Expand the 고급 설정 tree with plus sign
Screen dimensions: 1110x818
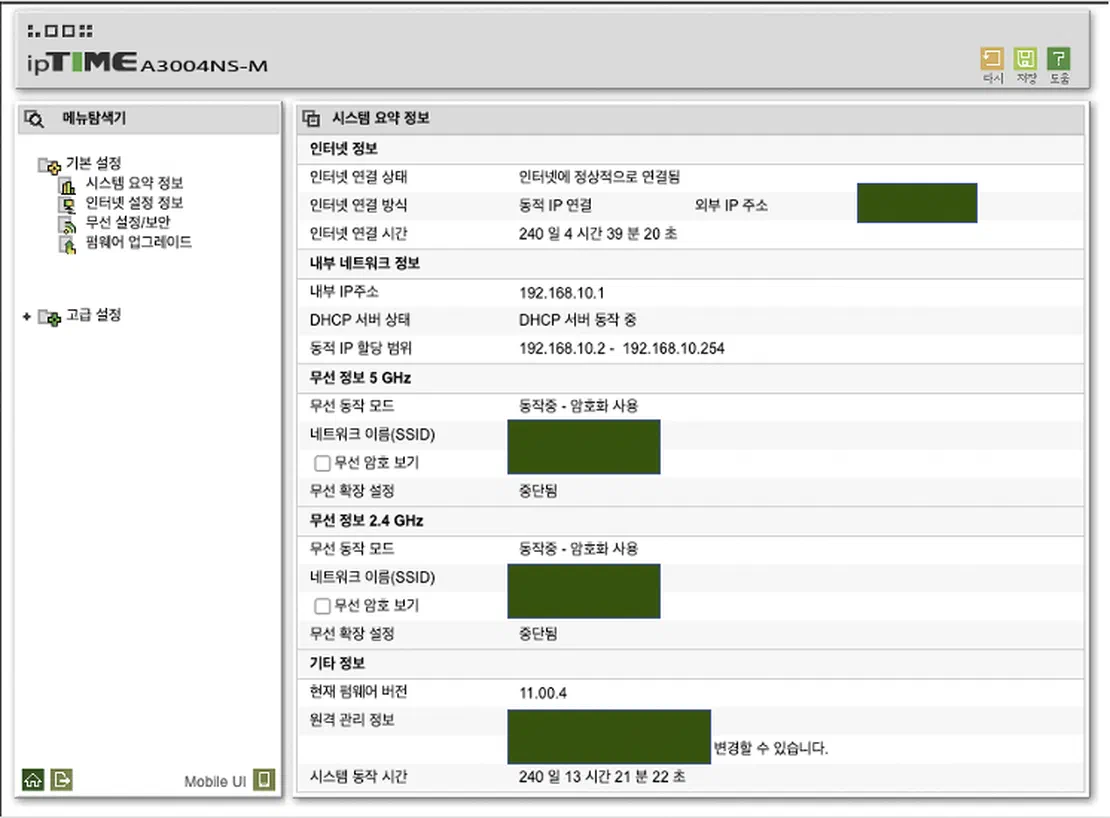(27, 316)
